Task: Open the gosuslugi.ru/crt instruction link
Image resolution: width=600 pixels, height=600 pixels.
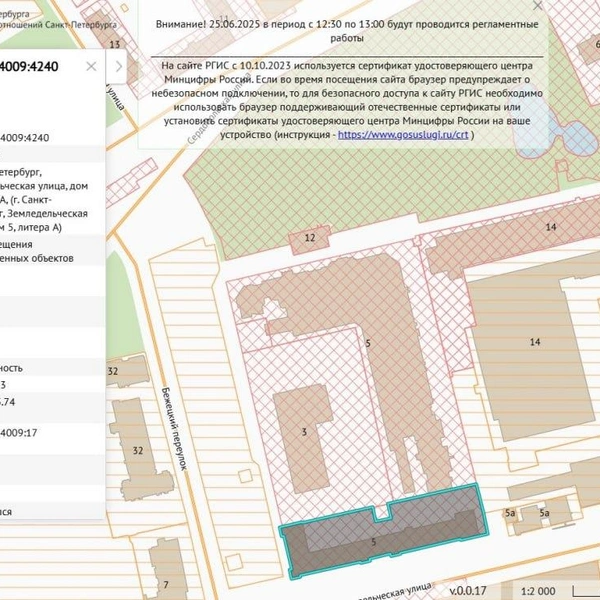Action: (x=403, y=135)
